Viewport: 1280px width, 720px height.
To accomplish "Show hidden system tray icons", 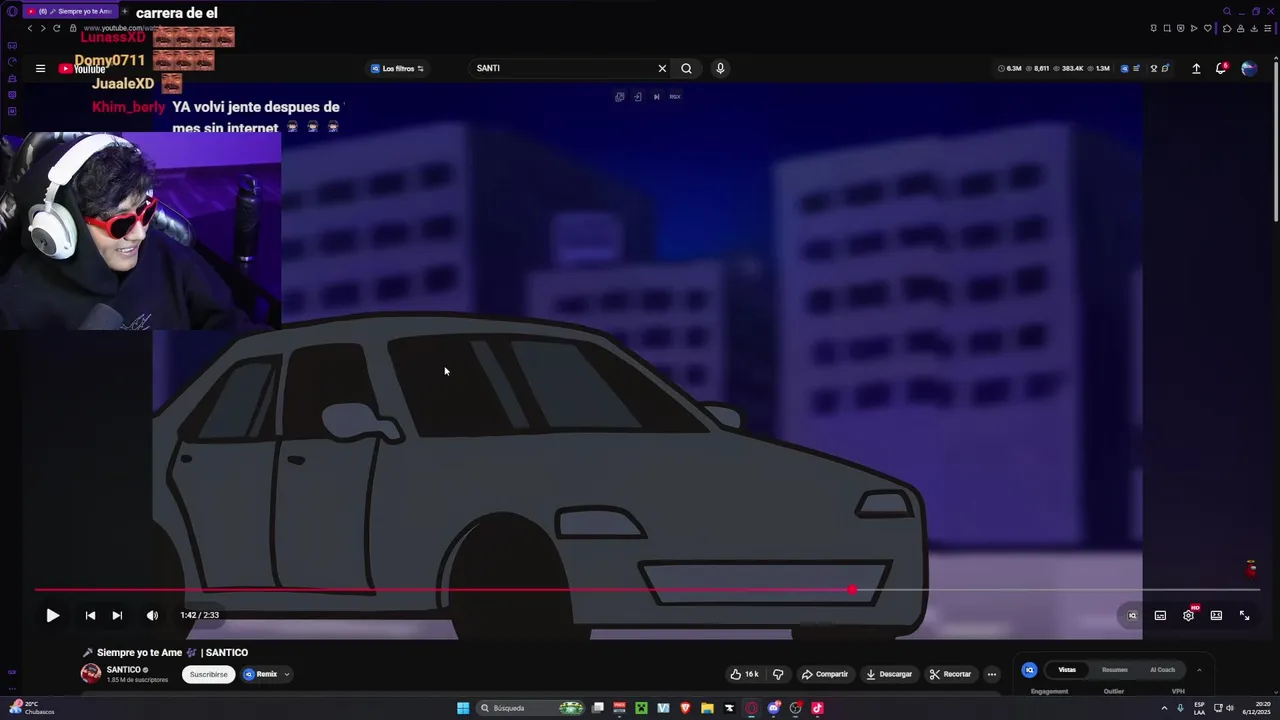I will click(x=1164, y=708).
